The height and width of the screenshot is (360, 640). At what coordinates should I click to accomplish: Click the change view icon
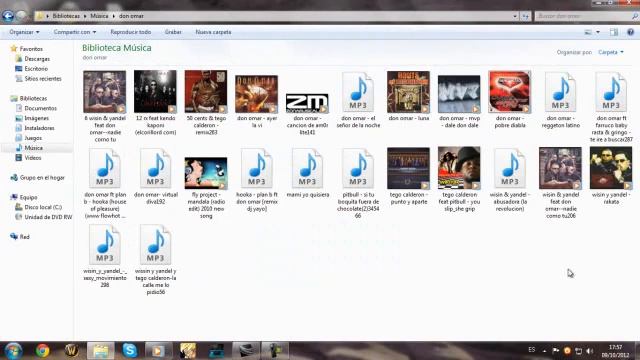[588, 32]
